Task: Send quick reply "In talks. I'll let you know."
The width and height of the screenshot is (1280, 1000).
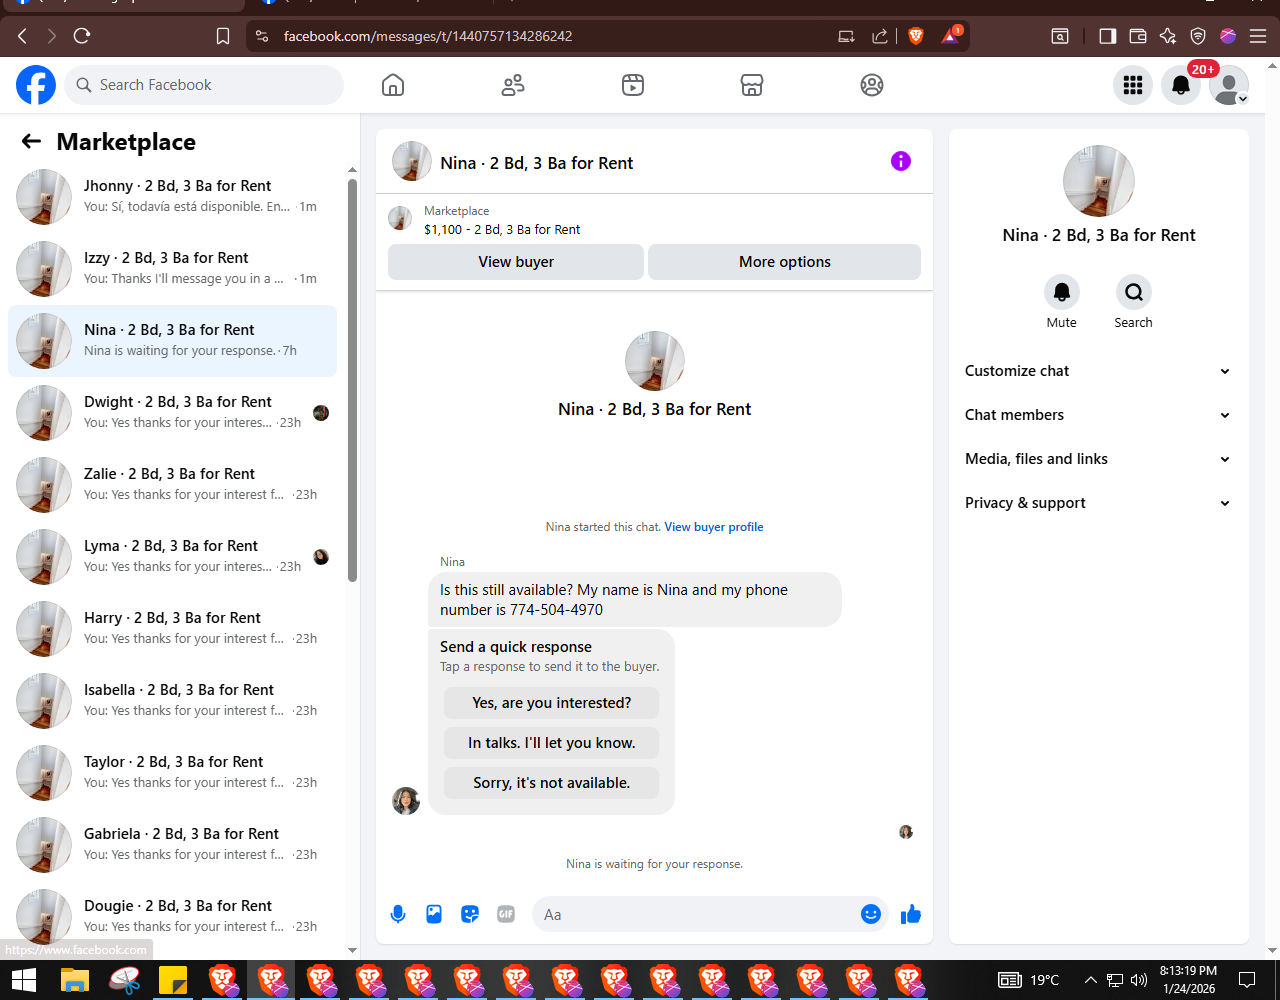Action: (552, 743)
